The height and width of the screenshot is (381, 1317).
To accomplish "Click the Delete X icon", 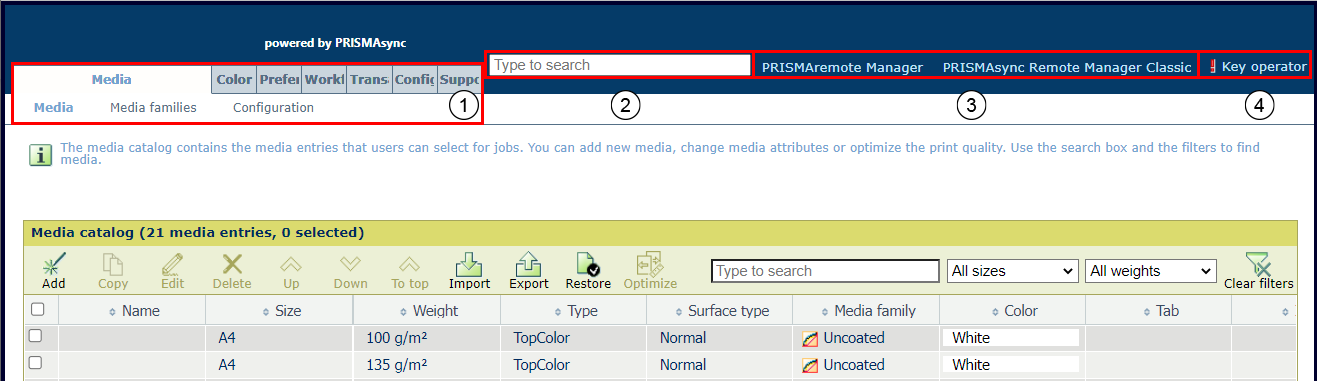I will coord(232,264).
